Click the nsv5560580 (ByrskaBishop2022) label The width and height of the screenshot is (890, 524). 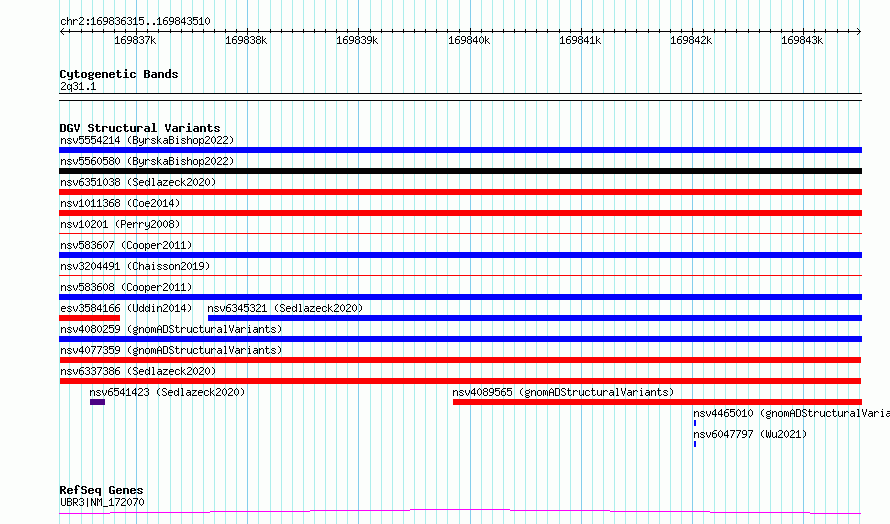tap(147, 161)
